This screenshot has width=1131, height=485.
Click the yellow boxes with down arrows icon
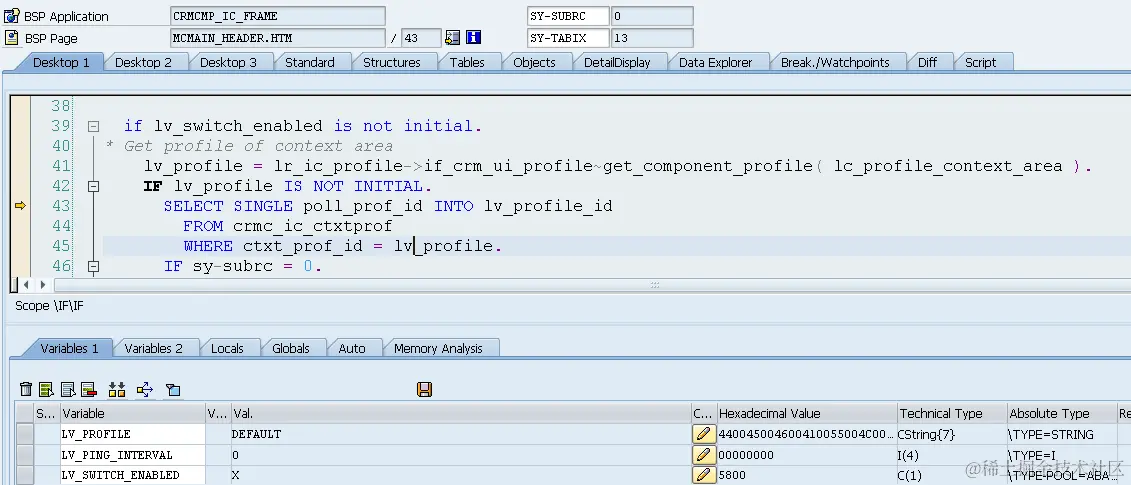click(x=117, y=390)
